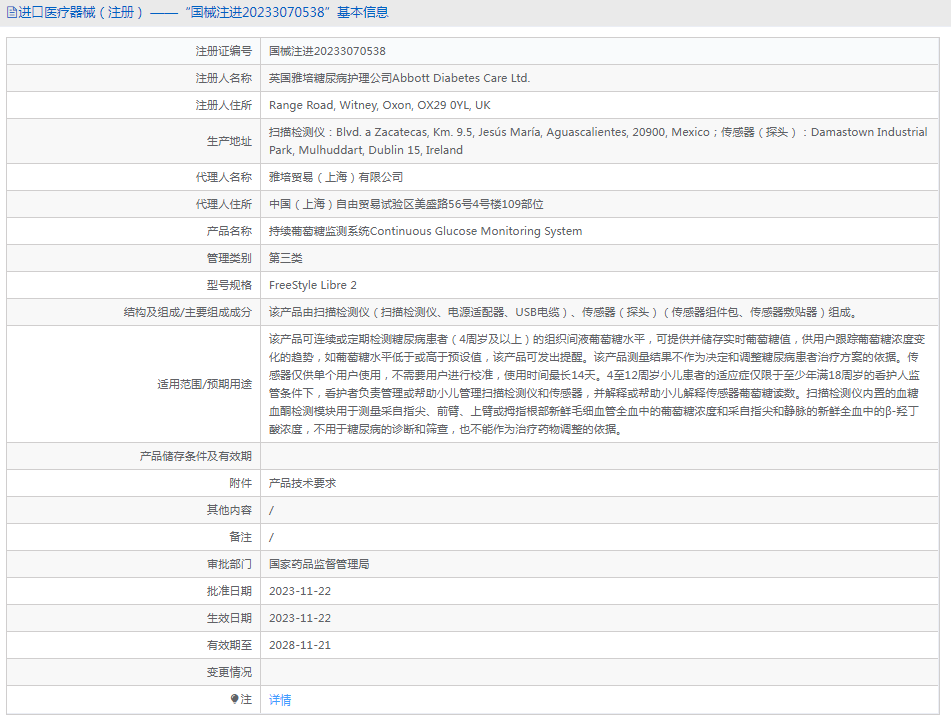
Task: Click the 附件 label
Action: (240, 483)
